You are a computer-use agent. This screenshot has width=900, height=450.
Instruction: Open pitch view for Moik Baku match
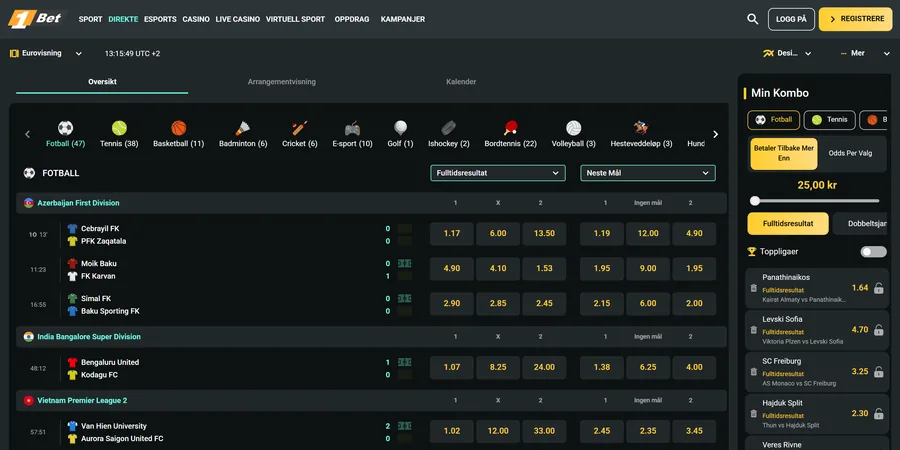pyautogui.click(x=405, y=263)
